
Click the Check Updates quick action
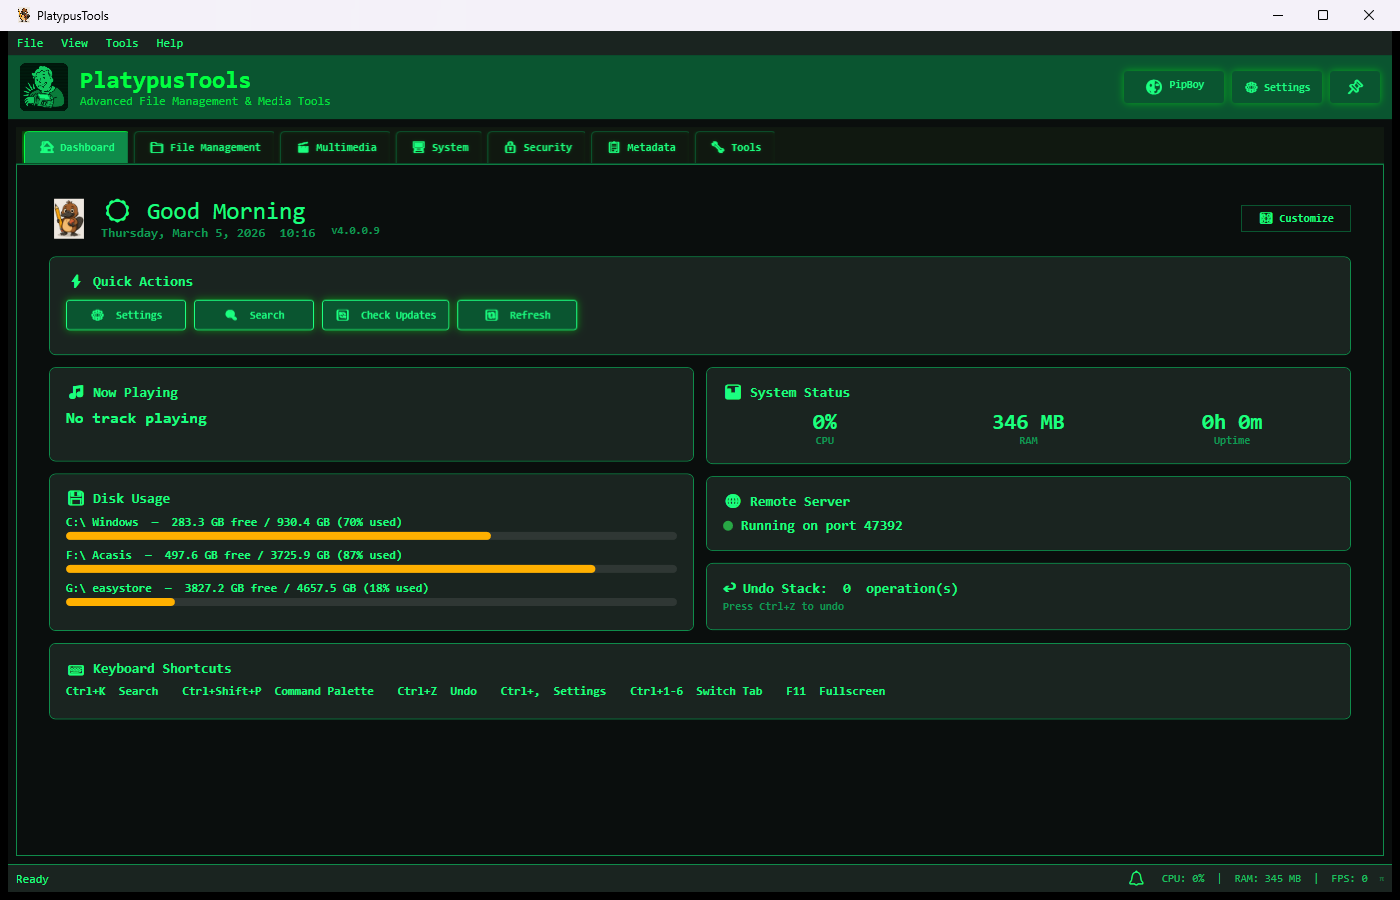pos(386,315)
